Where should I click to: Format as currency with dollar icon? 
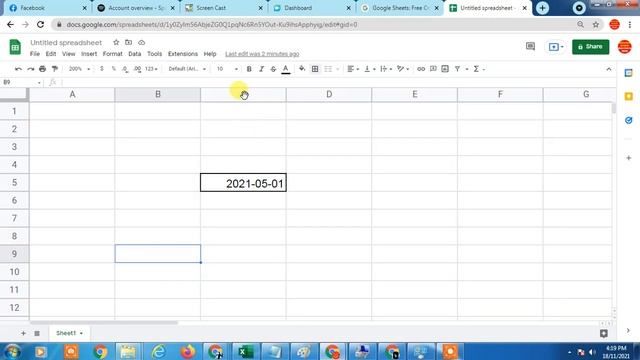pyautogui.click(x=102, y=69)
